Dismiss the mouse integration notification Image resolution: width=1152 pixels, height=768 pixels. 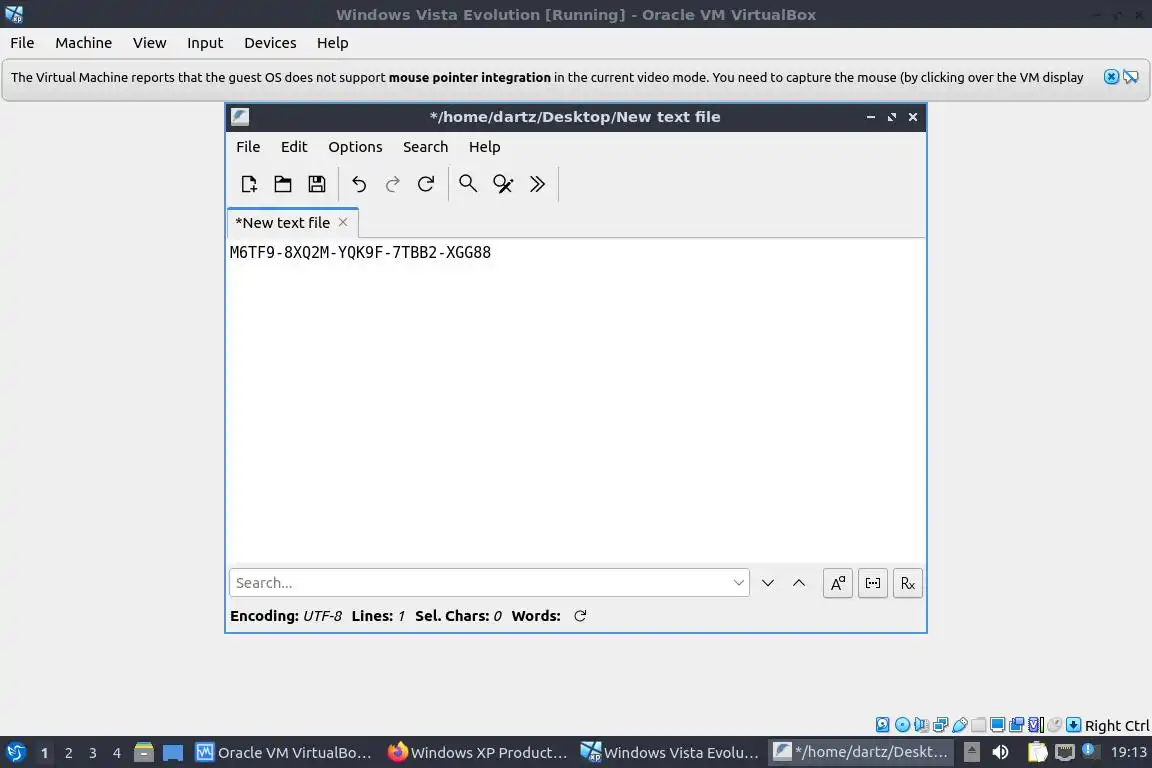pyautogui.click(x=1112, y=76)
